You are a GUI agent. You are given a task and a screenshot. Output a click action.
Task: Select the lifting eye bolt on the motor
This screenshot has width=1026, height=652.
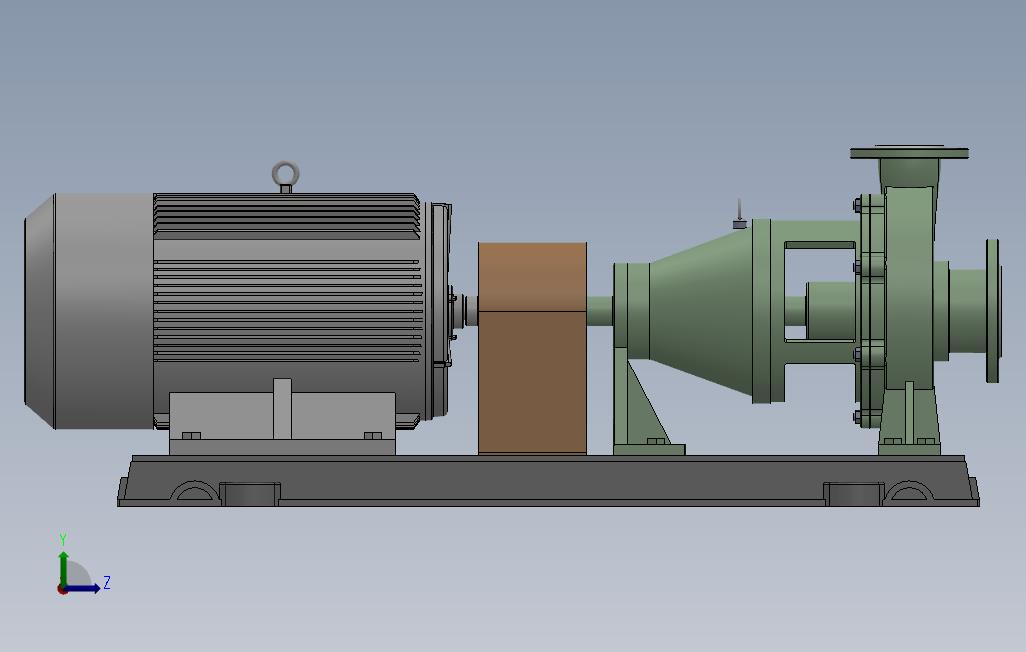pos(285,175)
